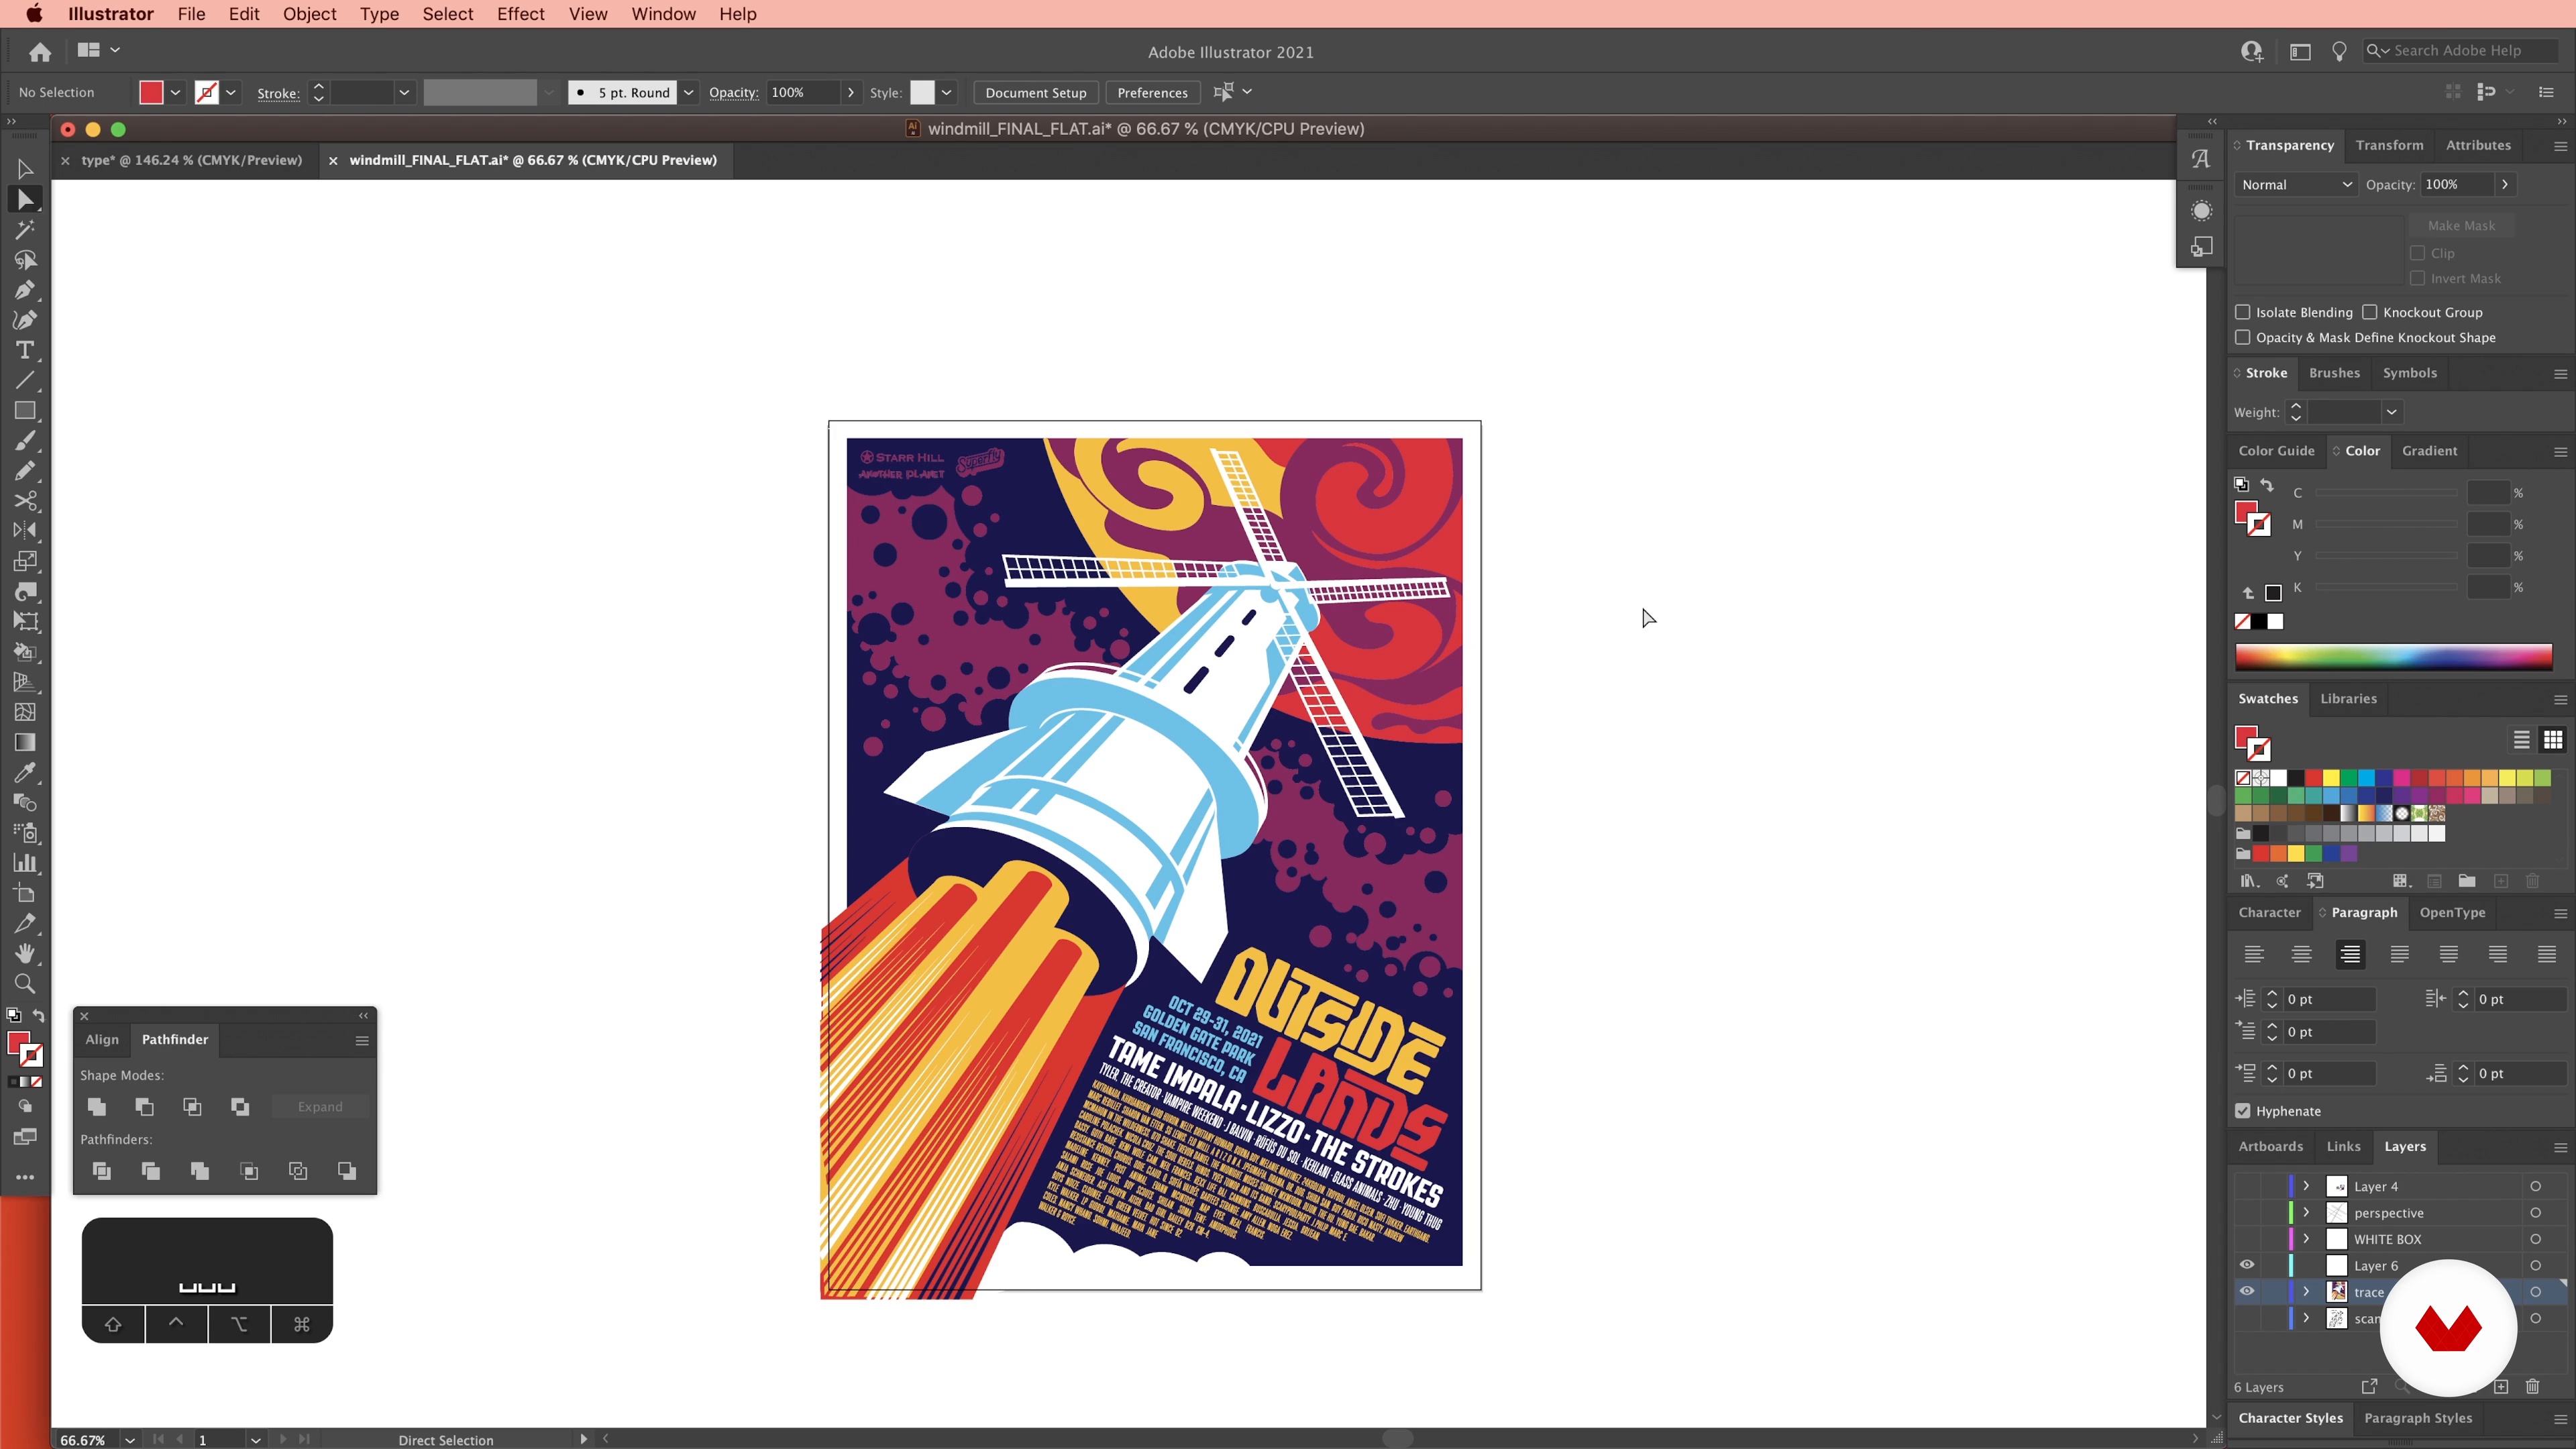Select the Magic Wand tool

pyautogui.click(x=25, y=230)
